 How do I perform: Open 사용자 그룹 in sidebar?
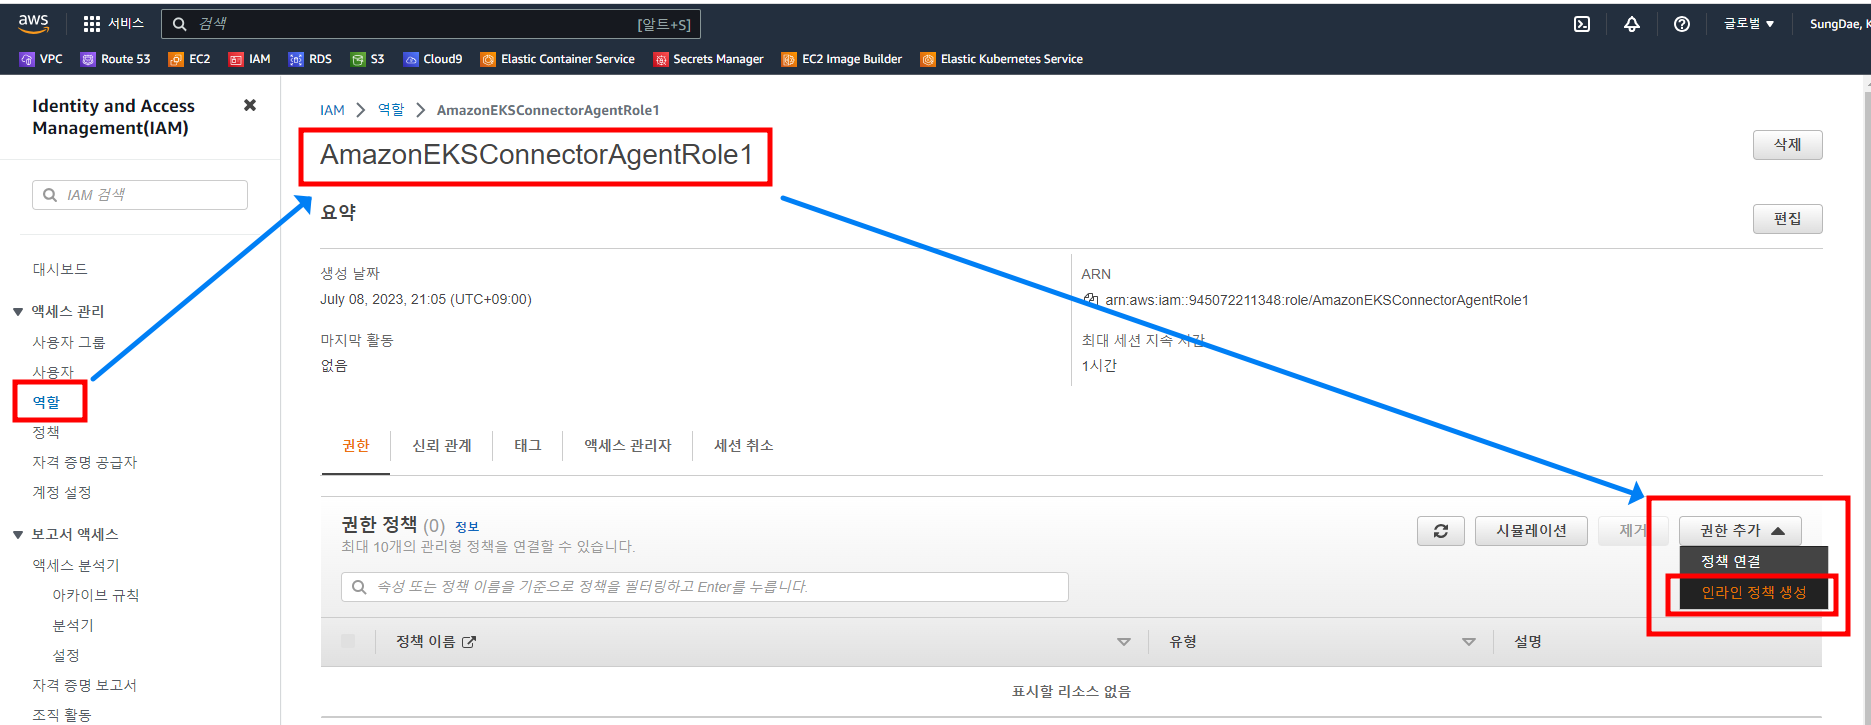(x=69, y=342)
